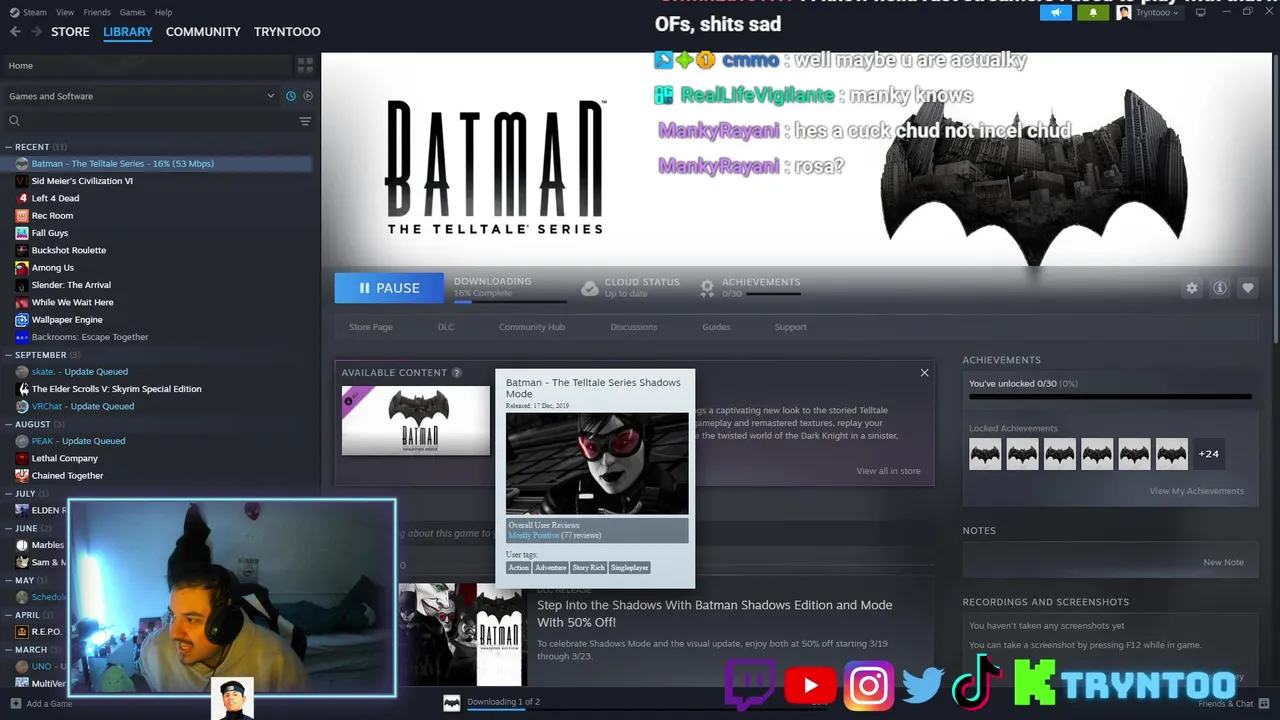This screenshot has width=1280, height=720.
Task: Select Sid Meier's Civilization VI
Action: pos(82,181)
